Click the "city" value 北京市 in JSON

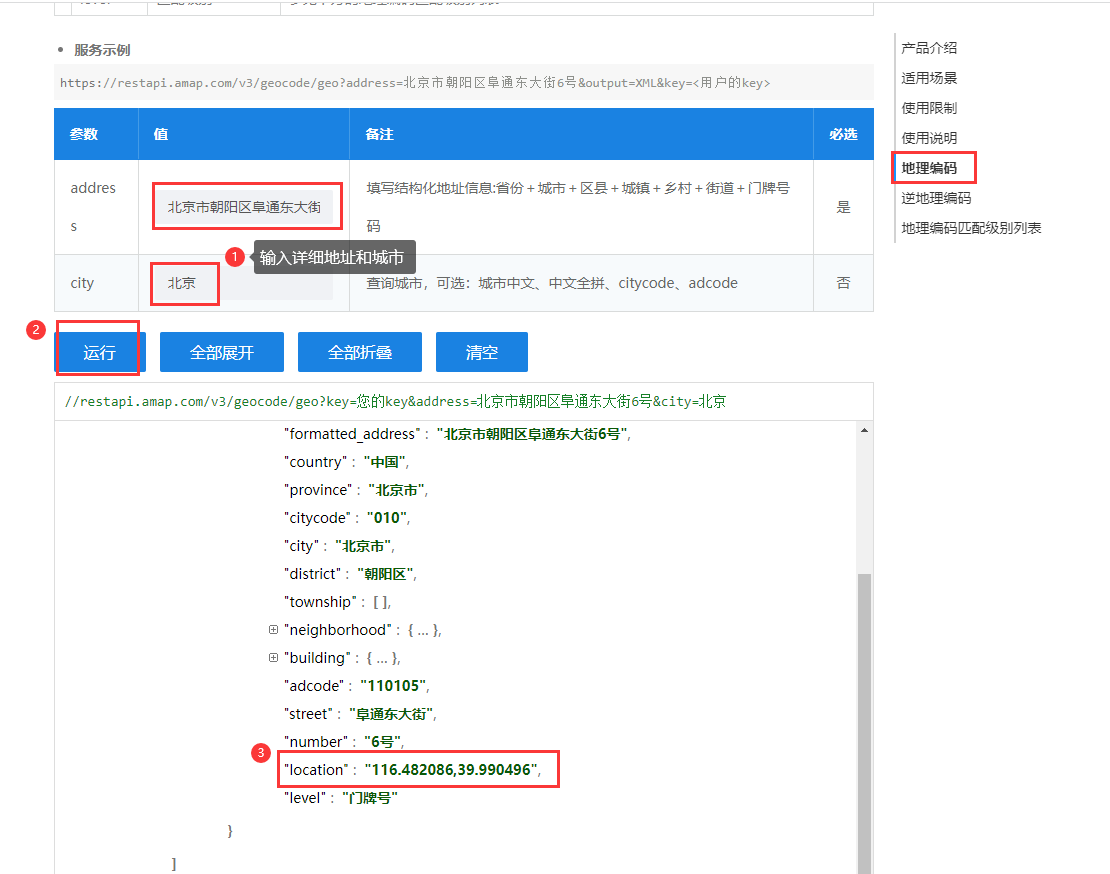pyautogui.click(x=363, y=546)
